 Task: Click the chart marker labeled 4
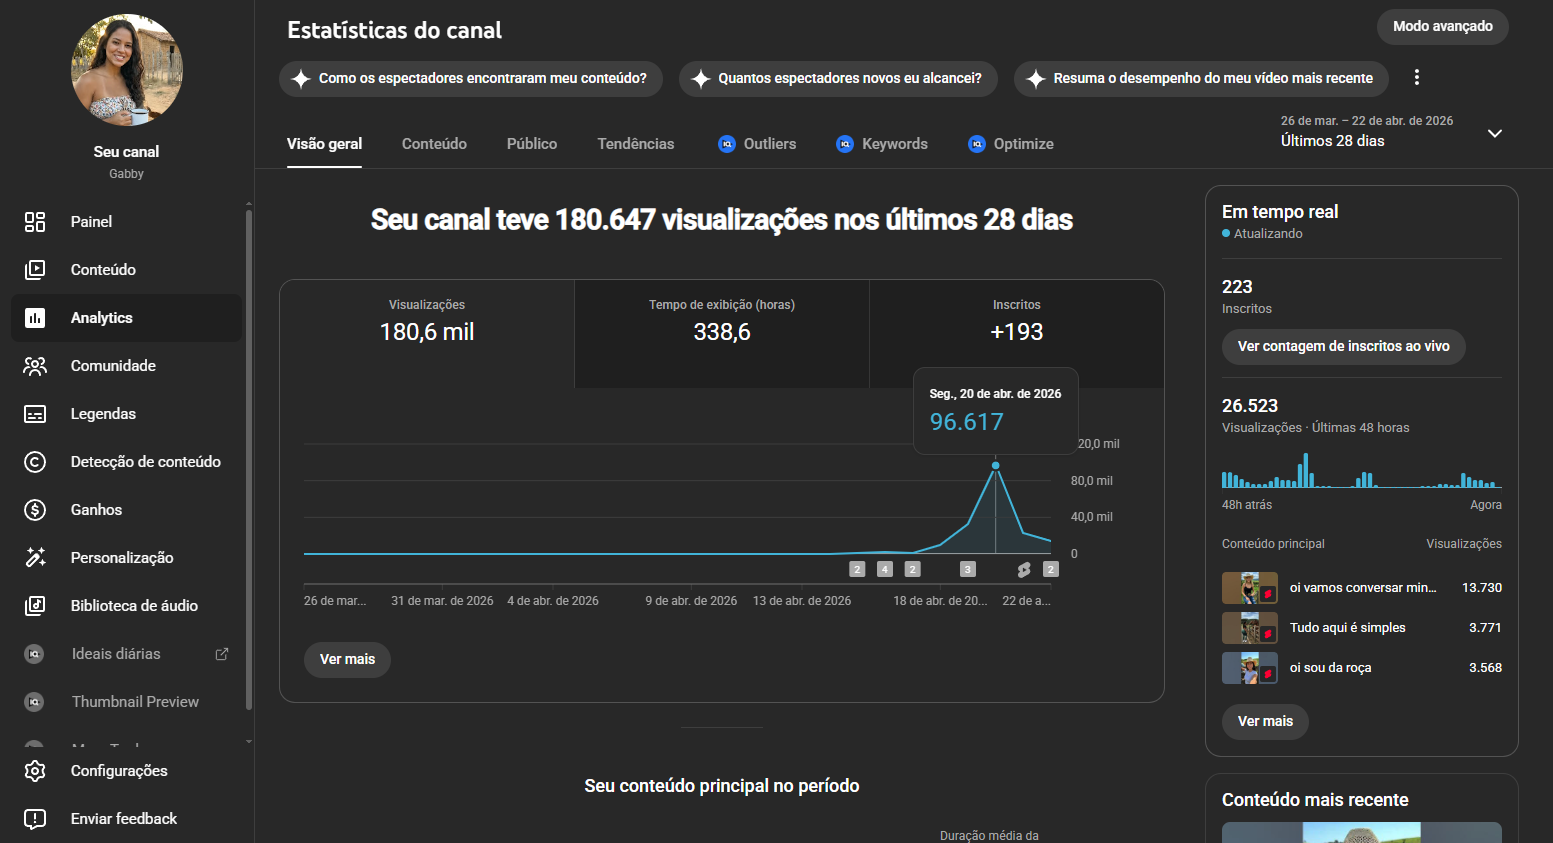(885, 570)
